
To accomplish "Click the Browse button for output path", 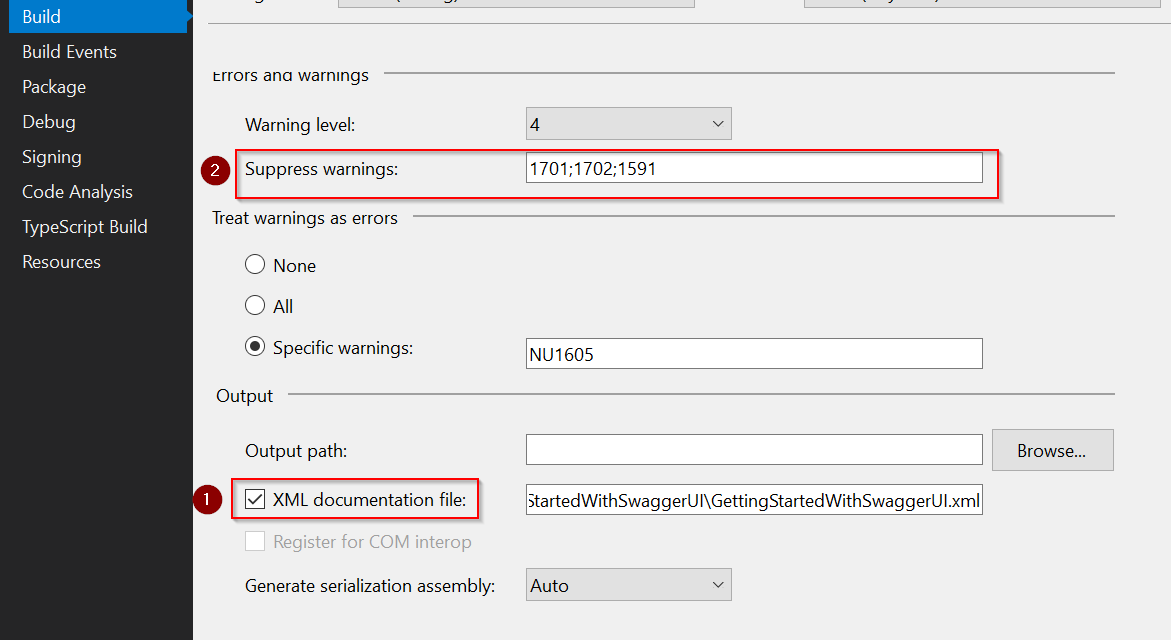I will tap(1052, 451).
